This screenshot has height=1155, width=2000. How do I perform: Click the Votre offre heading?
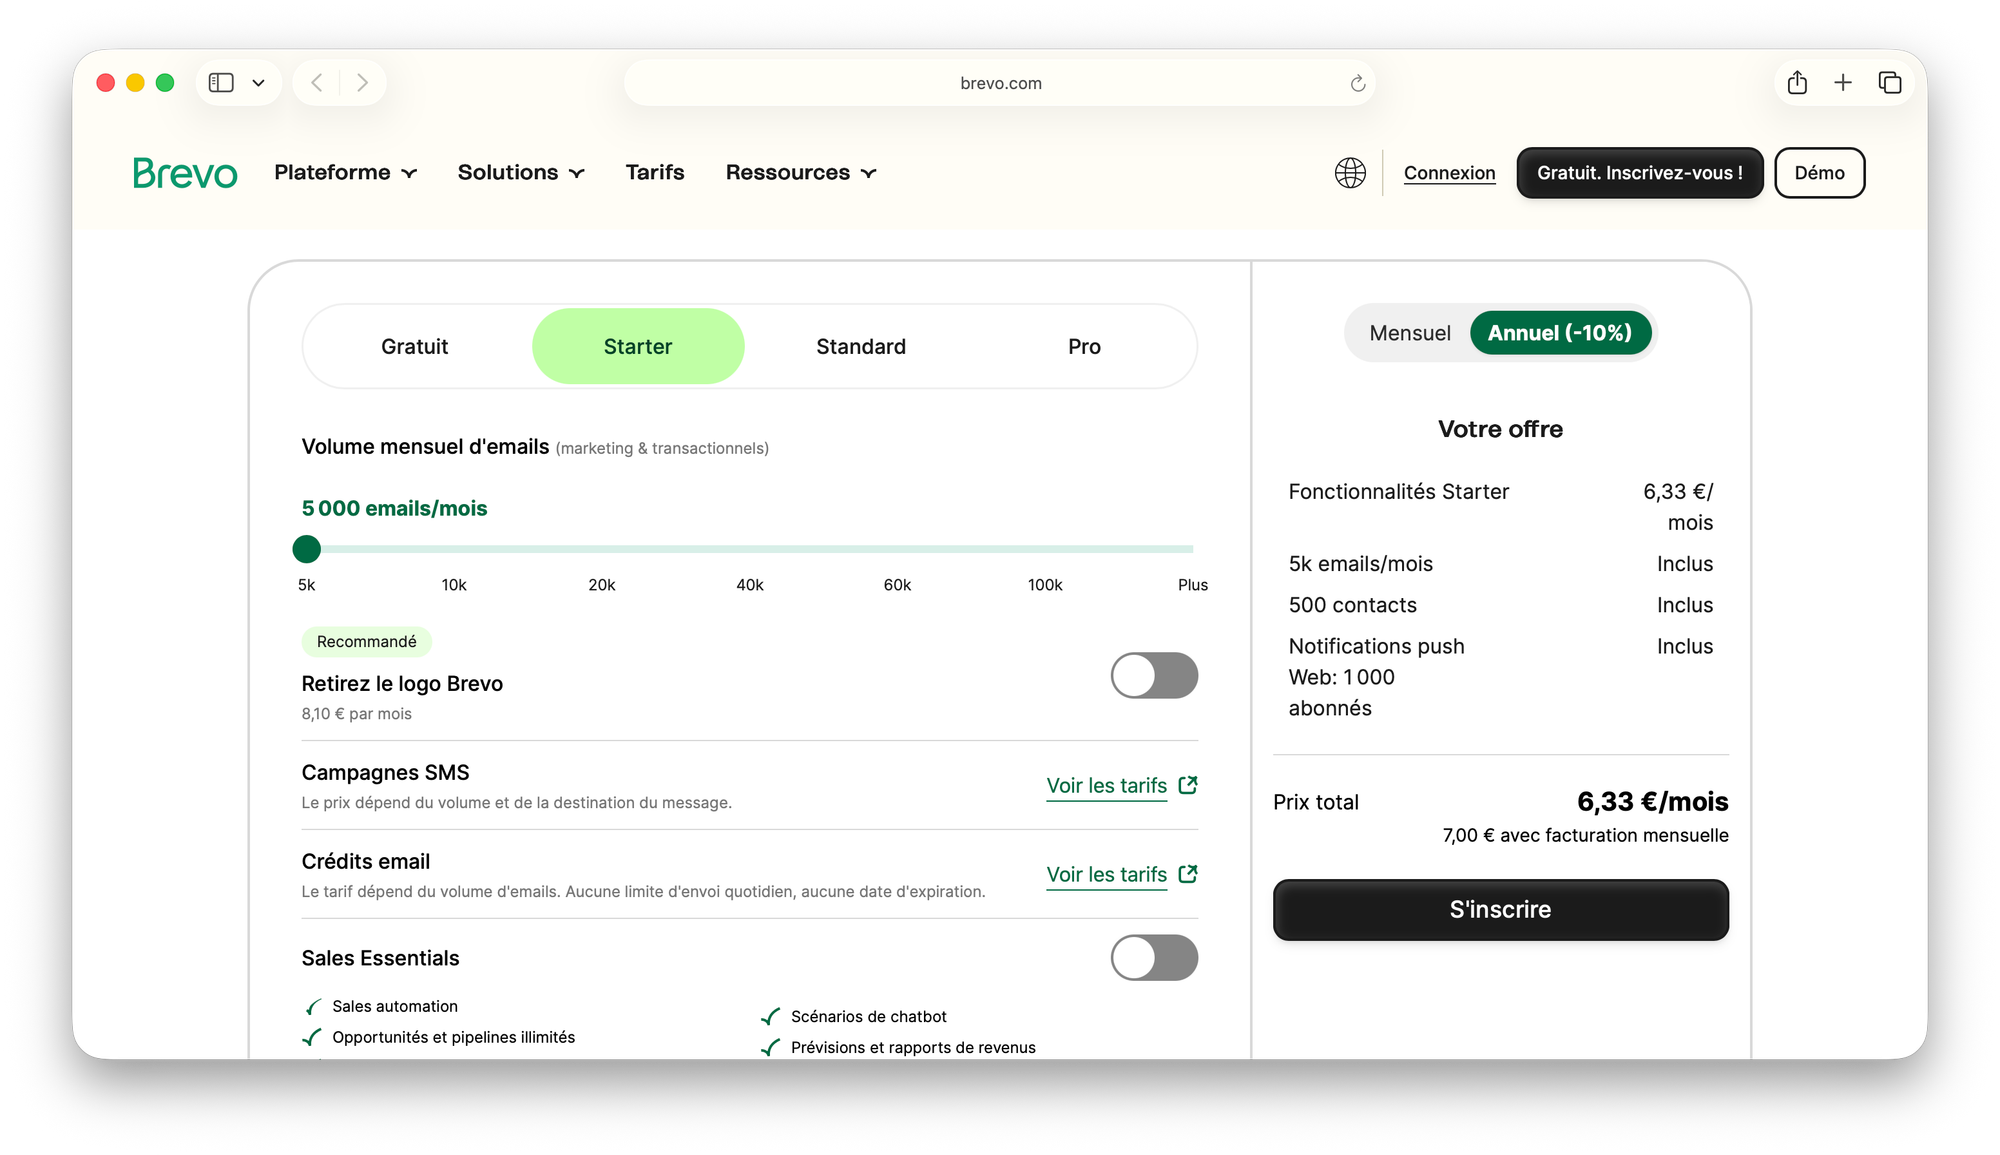[x=1500, y=429]
